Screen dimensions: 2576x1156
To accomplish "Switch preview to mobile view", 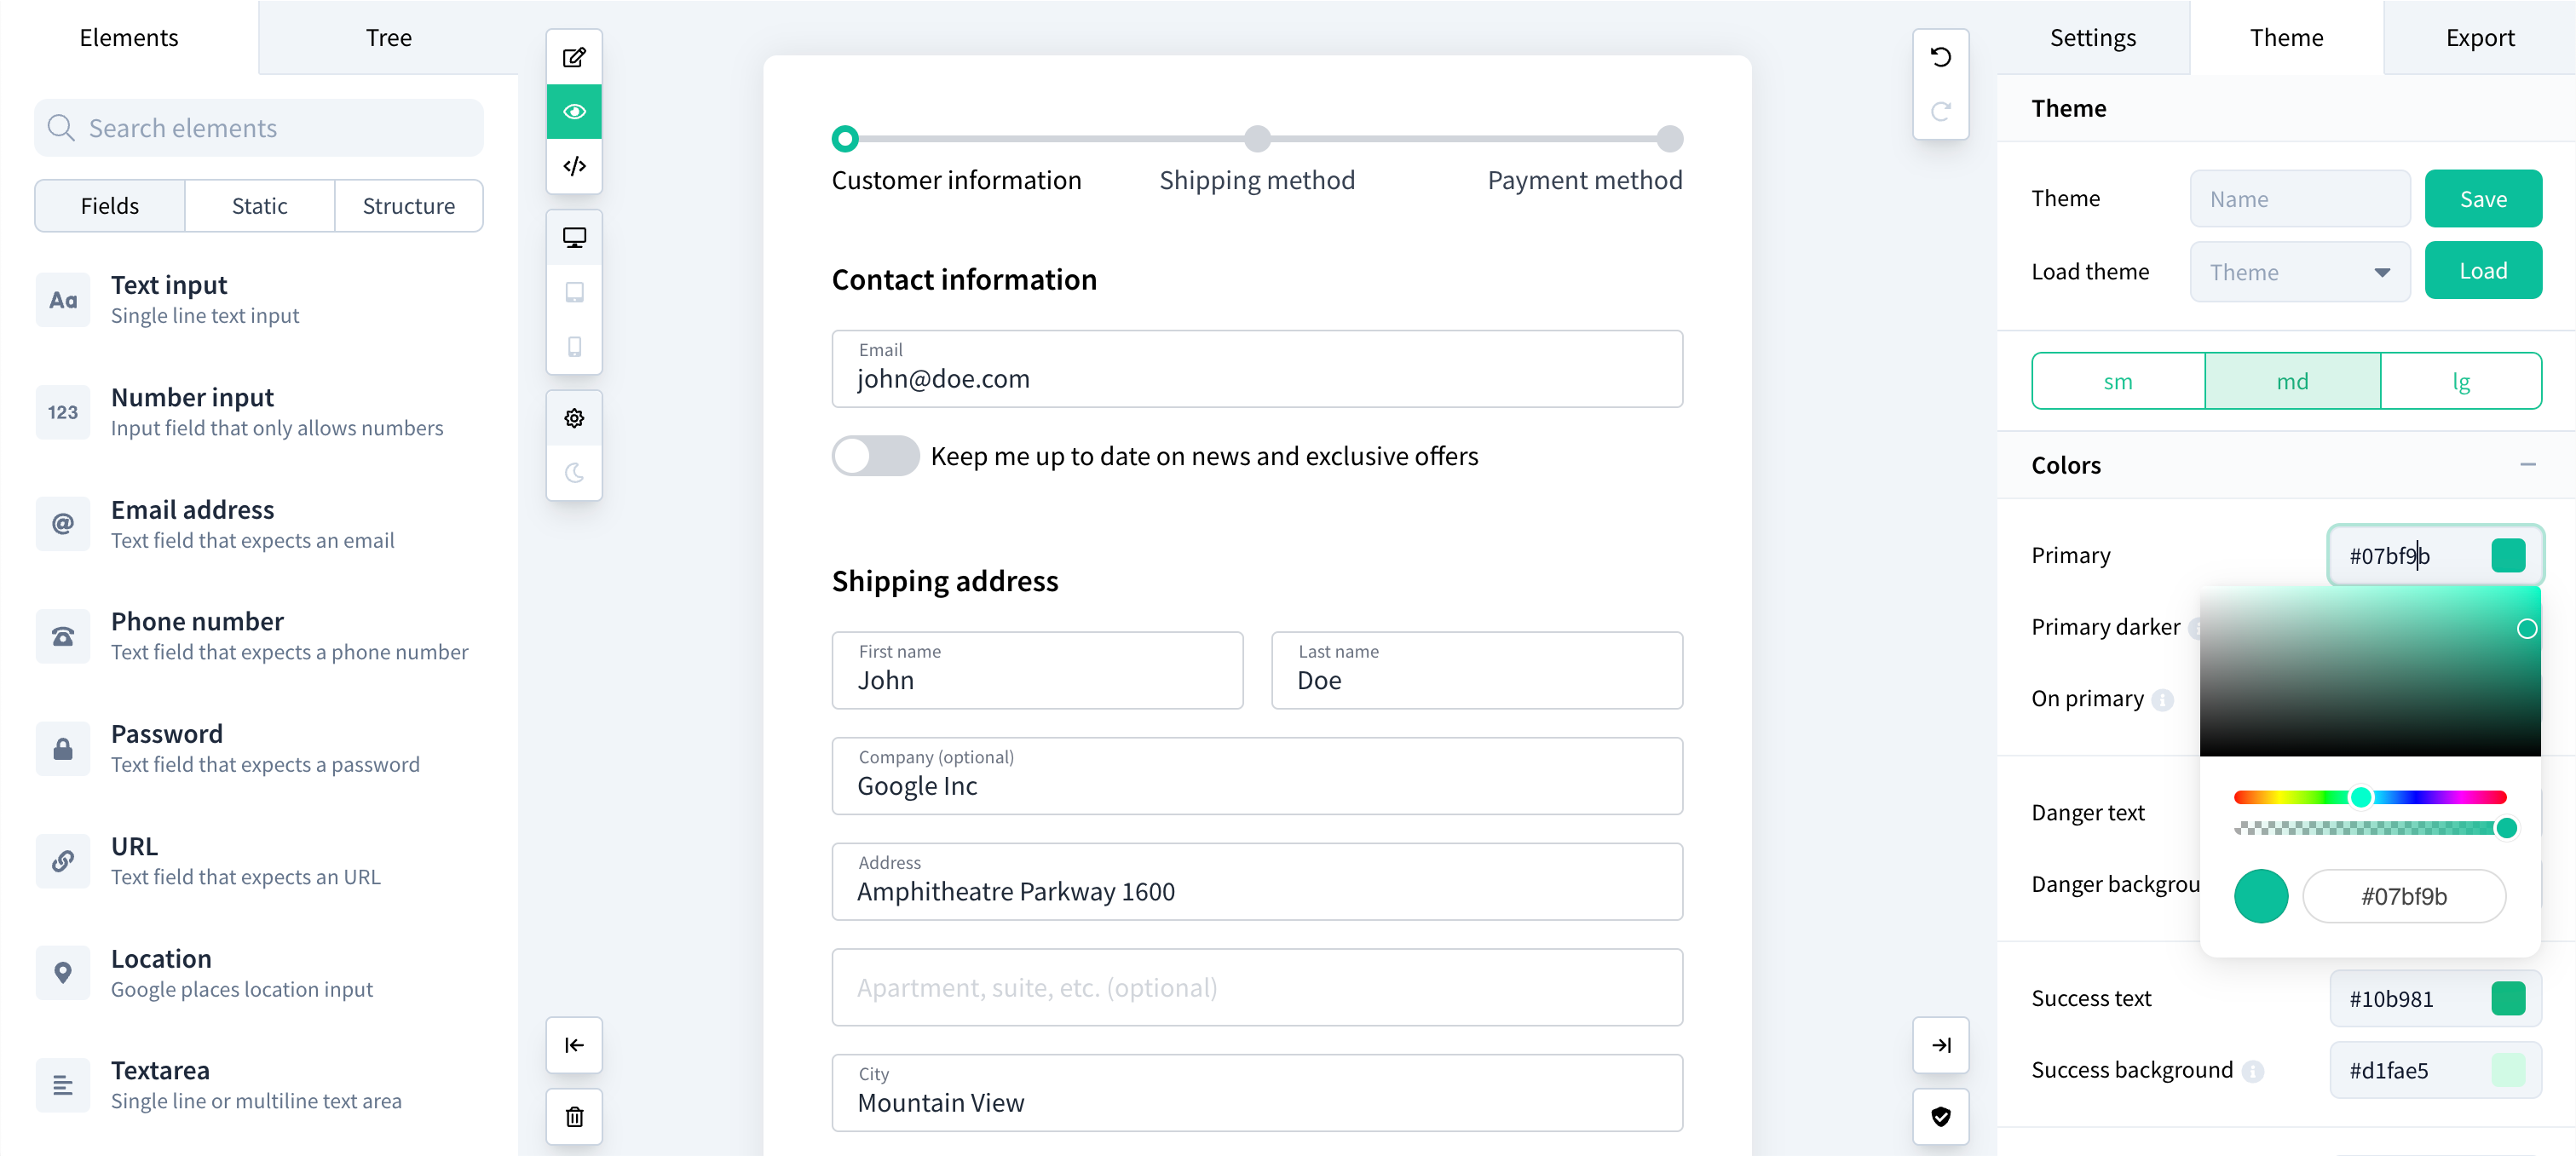I will pos(574,346).
